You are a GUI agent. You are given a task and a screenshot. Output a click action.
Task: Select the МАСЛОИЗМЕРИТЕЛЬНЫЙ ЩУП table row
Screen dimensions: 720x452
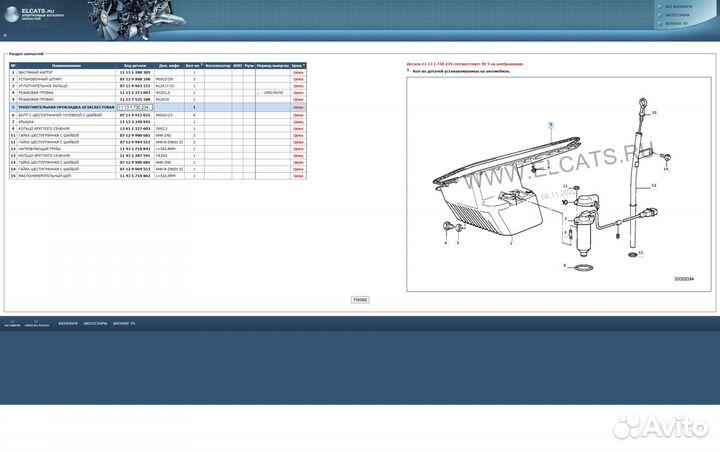60,176
